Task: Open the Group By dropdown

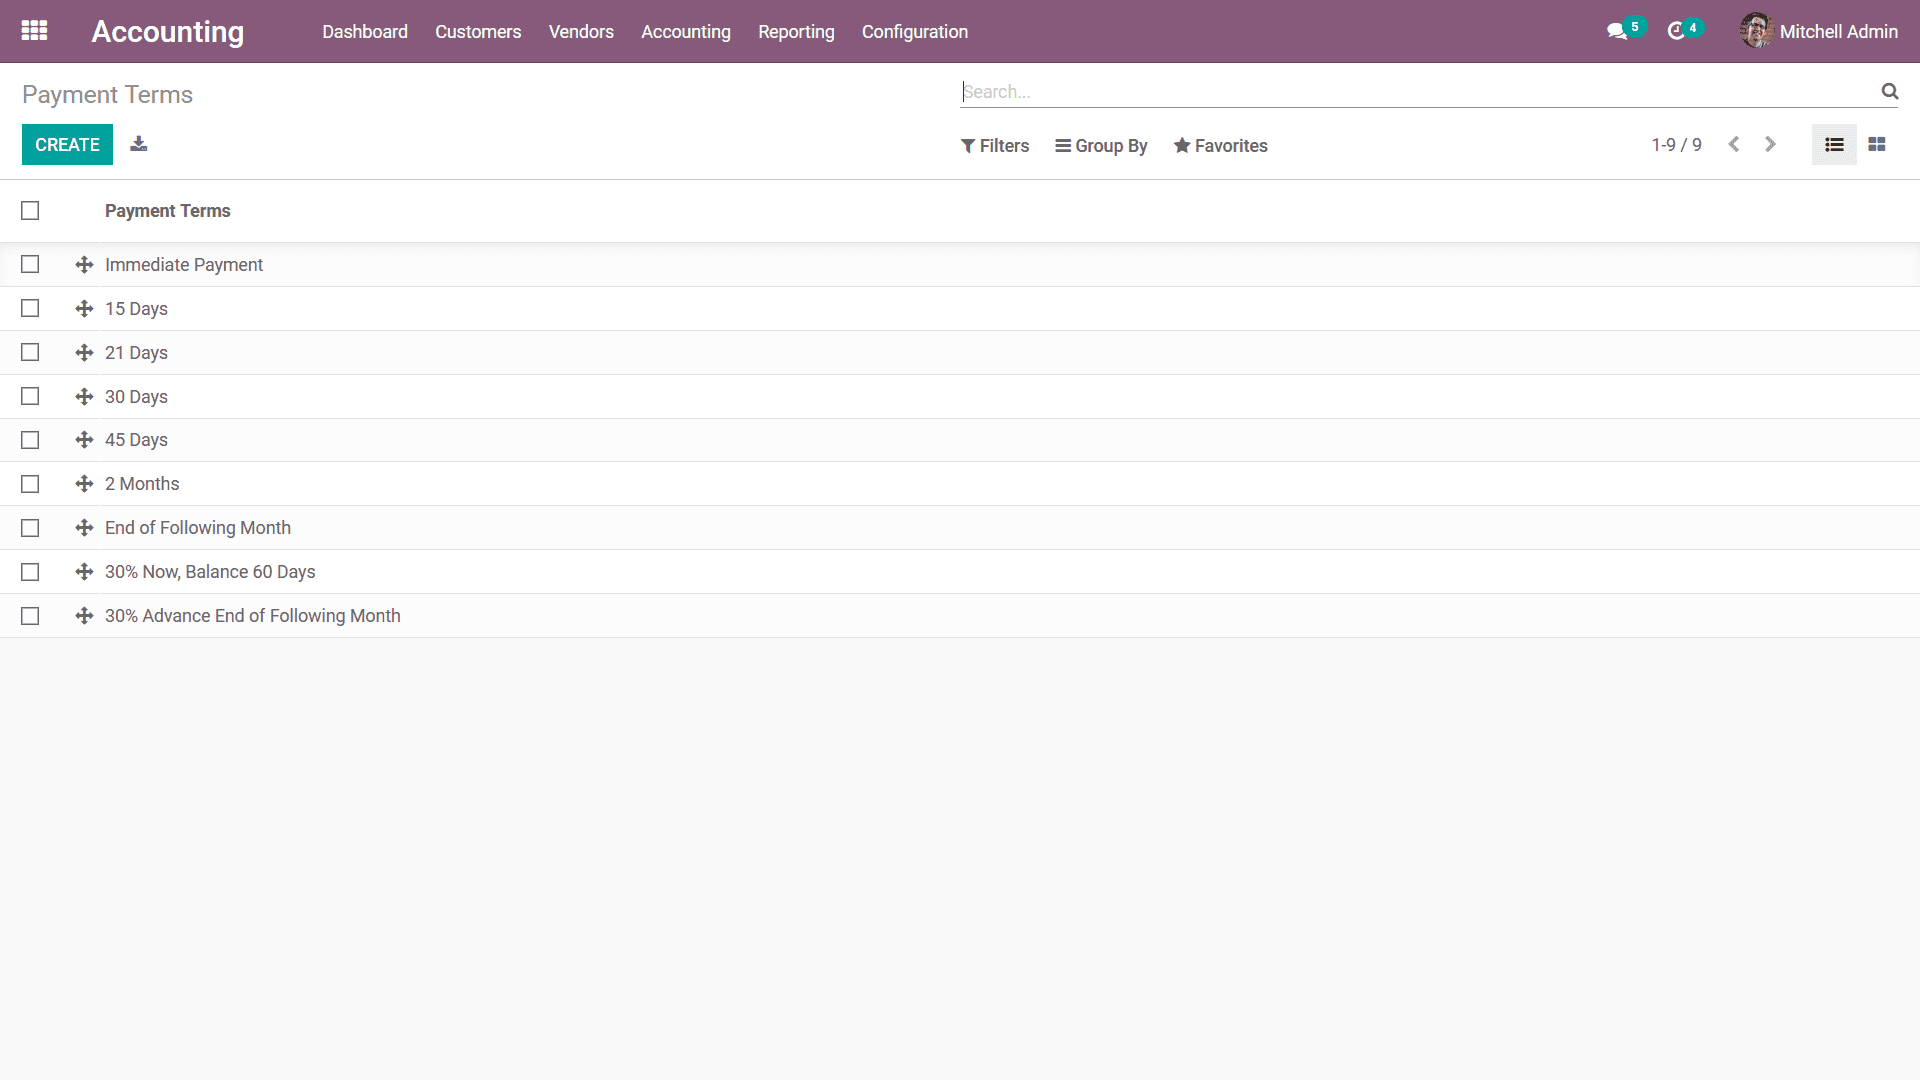Action: [x=1101, y=146]
